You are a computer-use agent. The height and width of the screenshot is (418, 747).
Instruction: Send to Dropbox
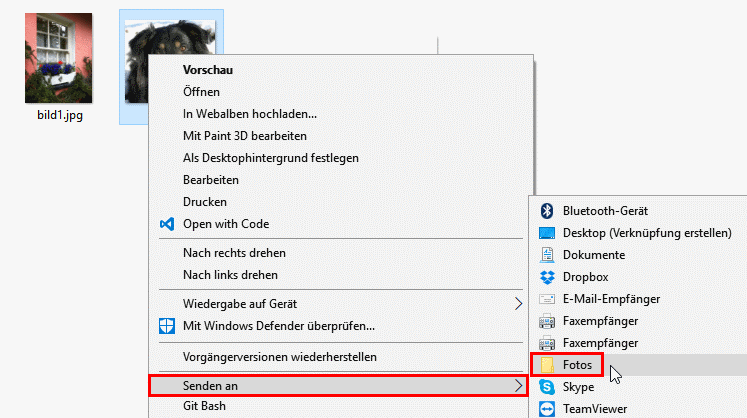click(x=585, y=277)
